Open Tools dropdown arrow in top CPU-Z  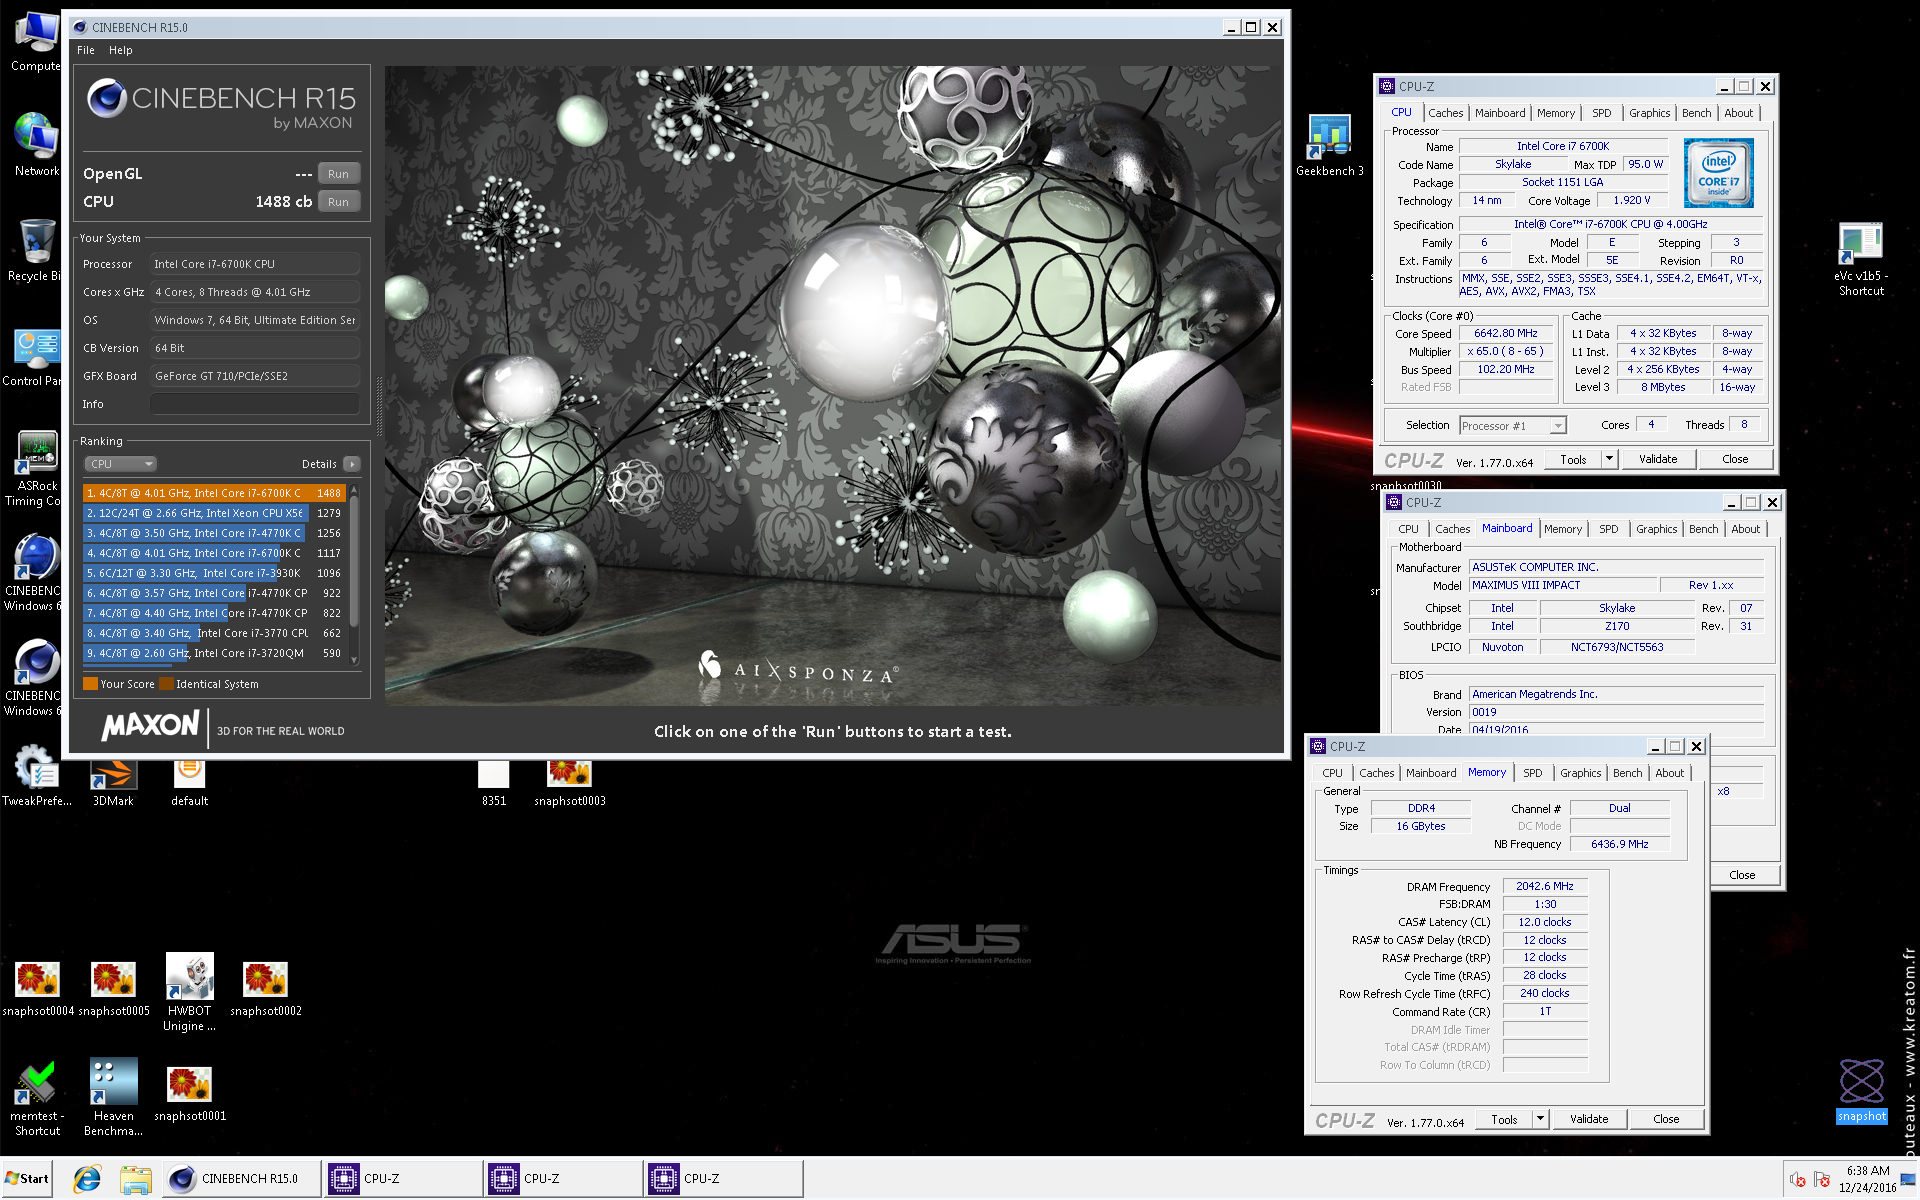(x=1609, y=459)
